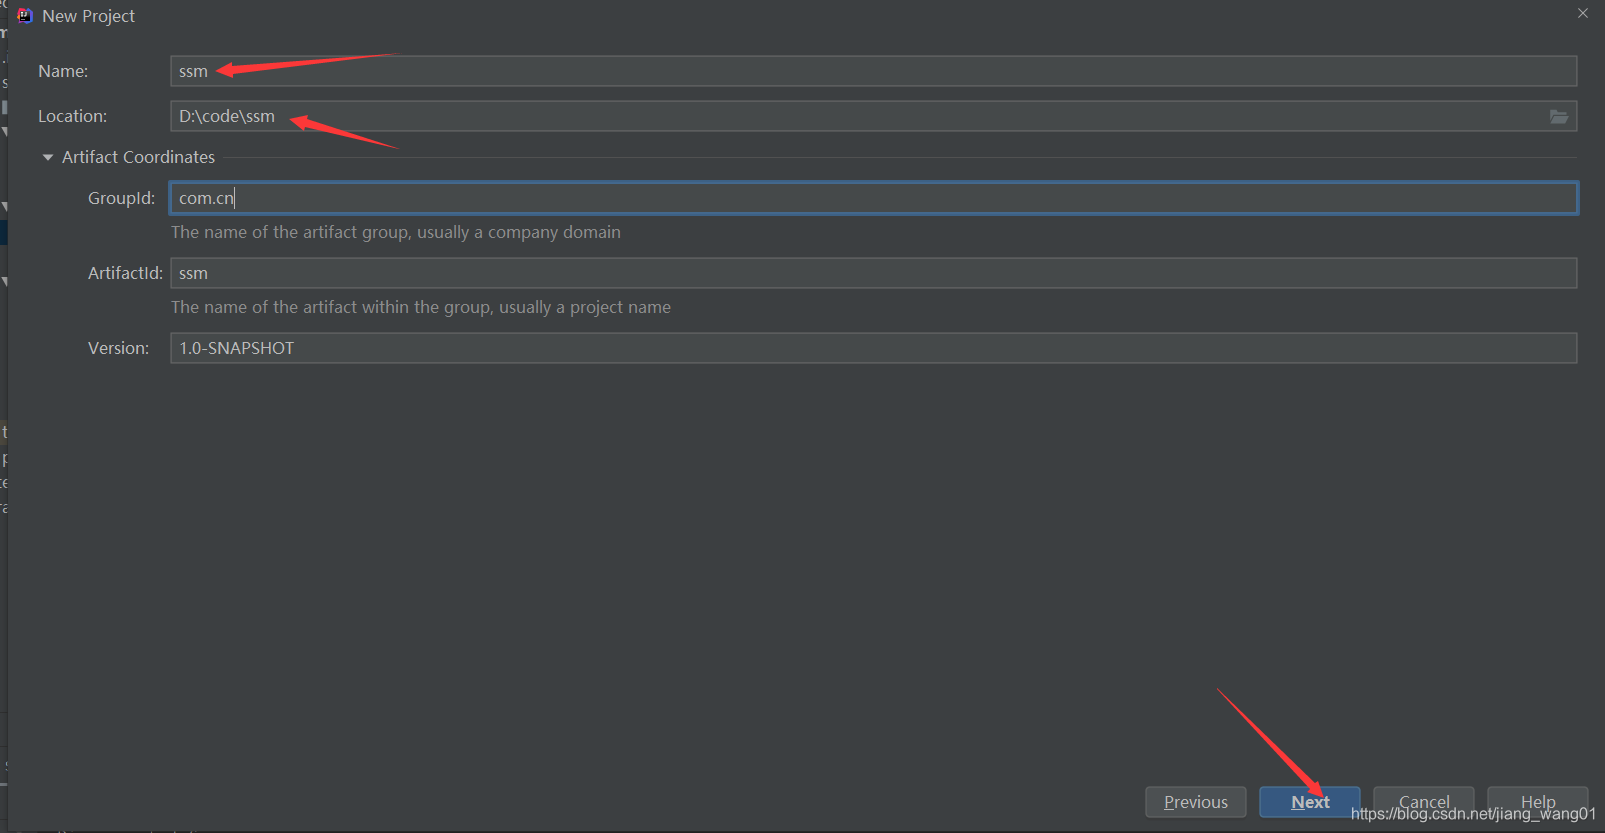The height and width of the screenshot is (833, 1605).
Task: Click the Name input field
Action: [x=873, y=71]
